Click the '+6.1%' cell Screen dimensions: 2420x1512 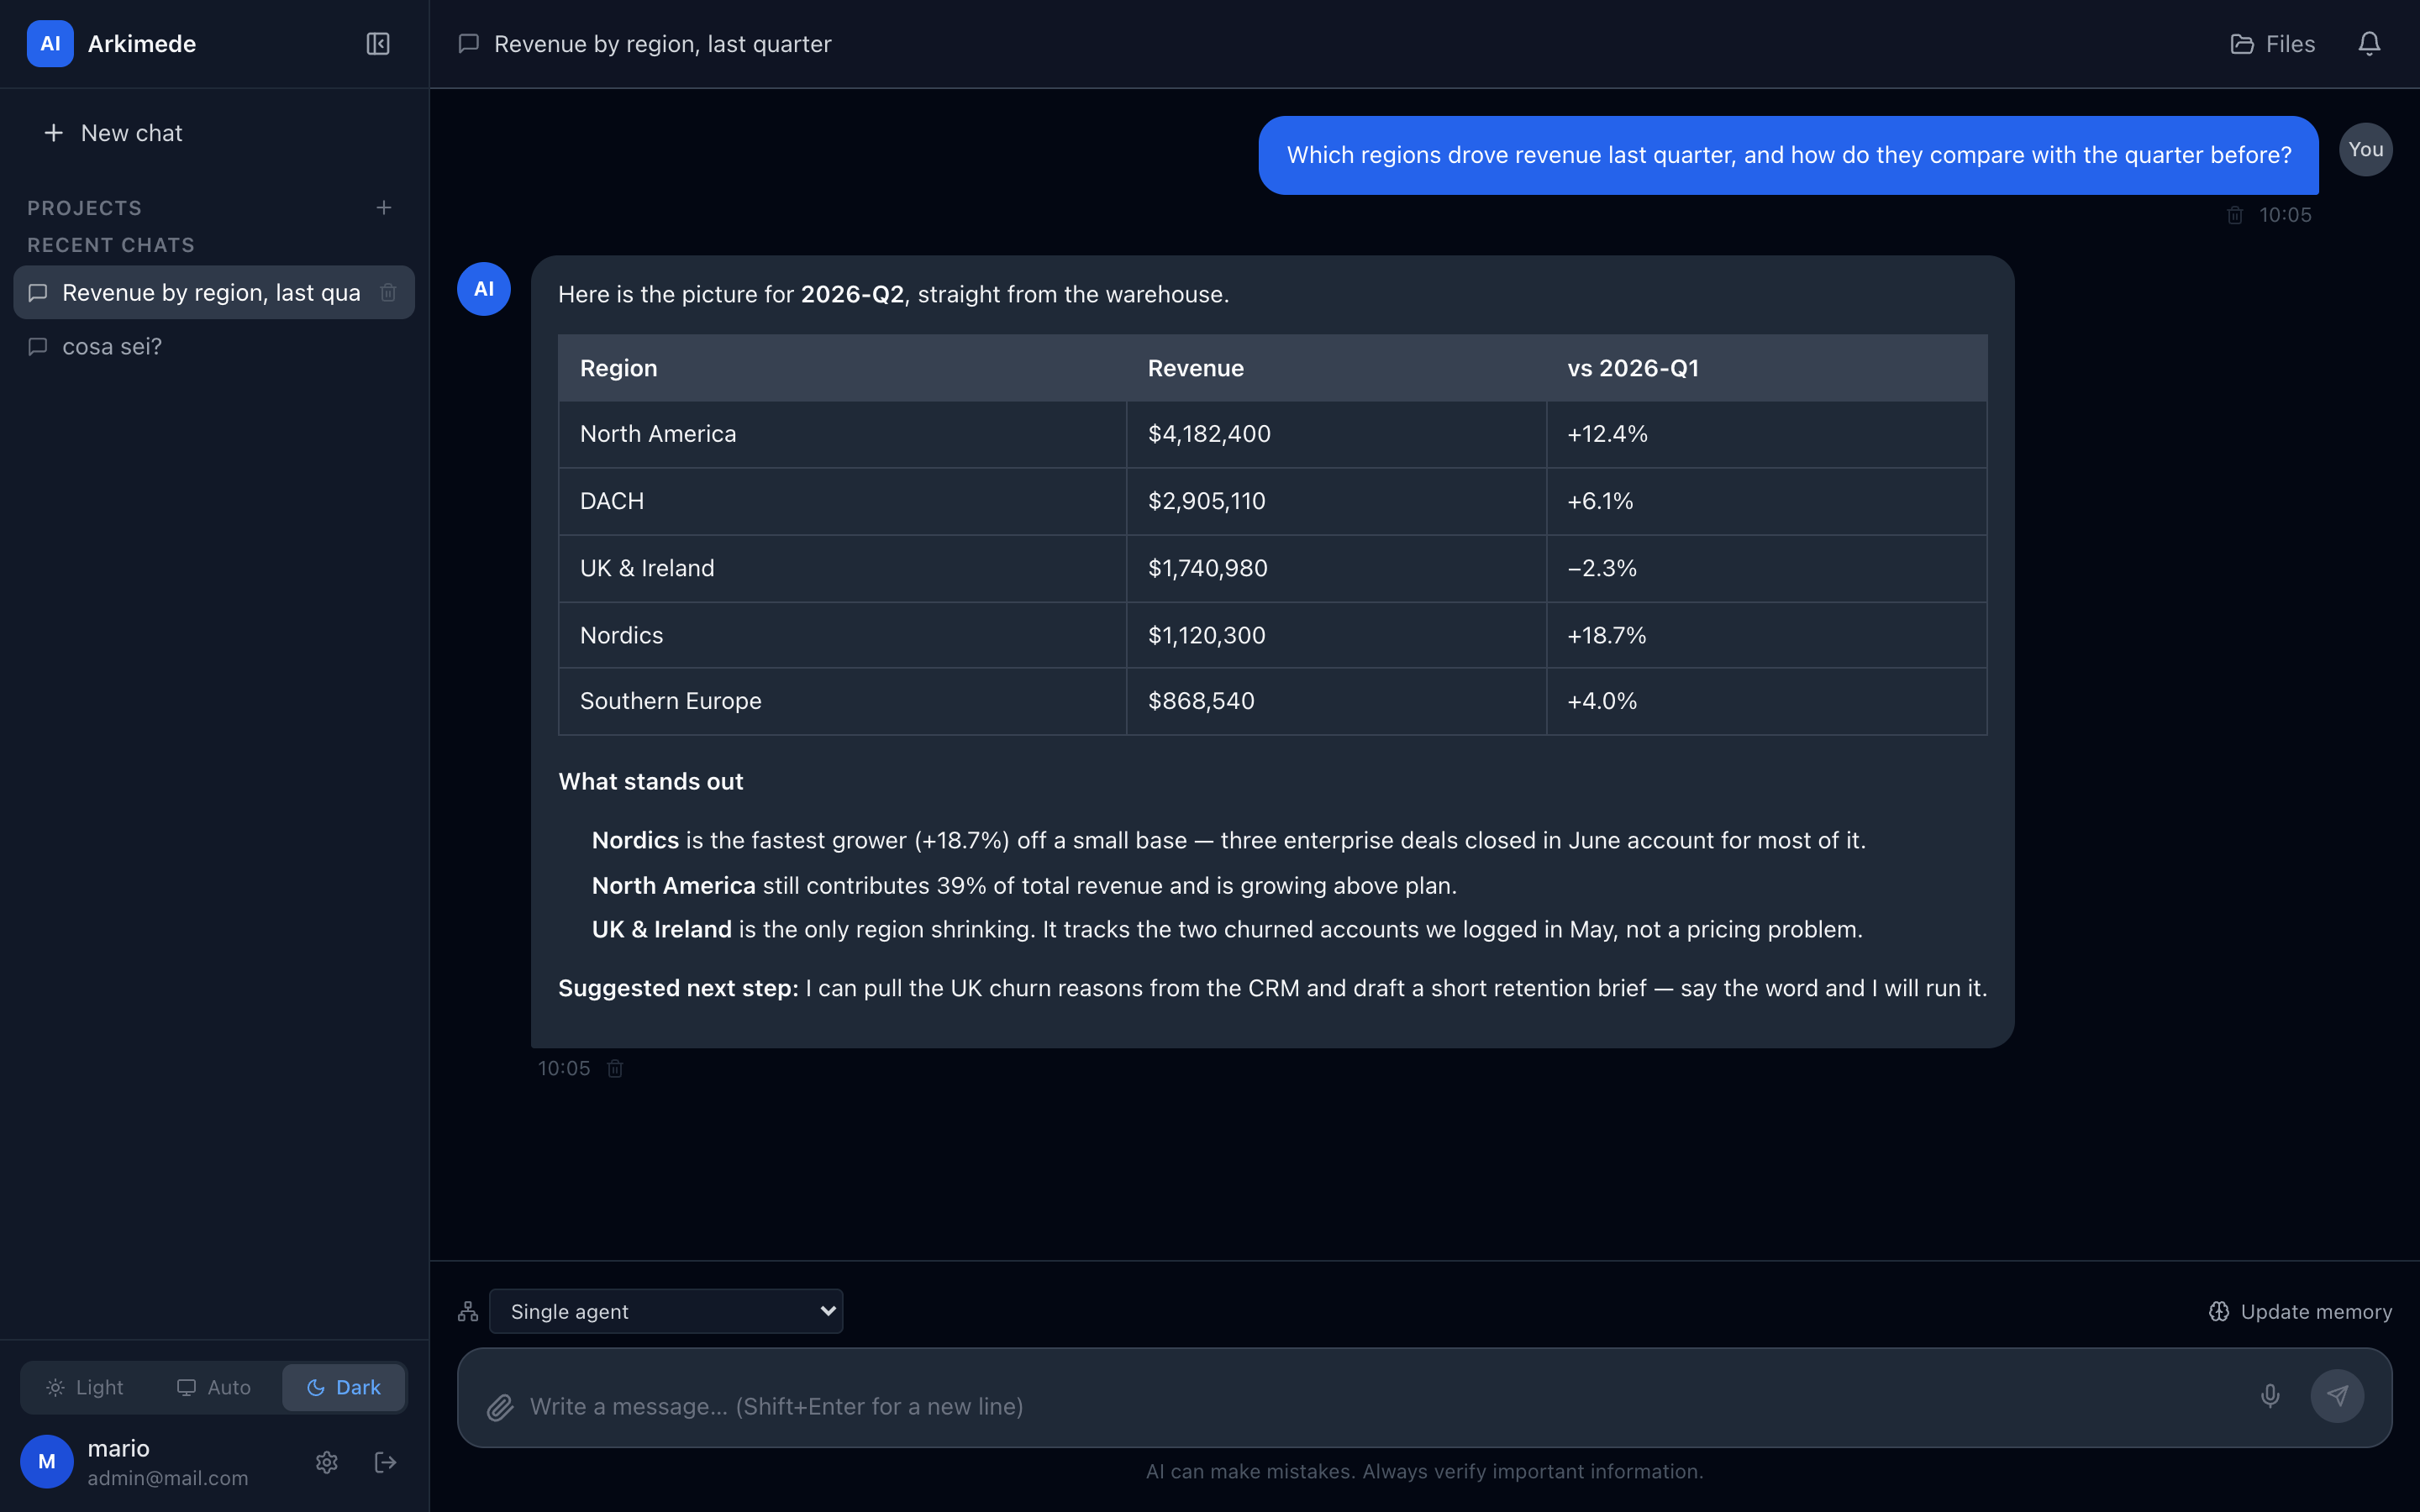1766,501
